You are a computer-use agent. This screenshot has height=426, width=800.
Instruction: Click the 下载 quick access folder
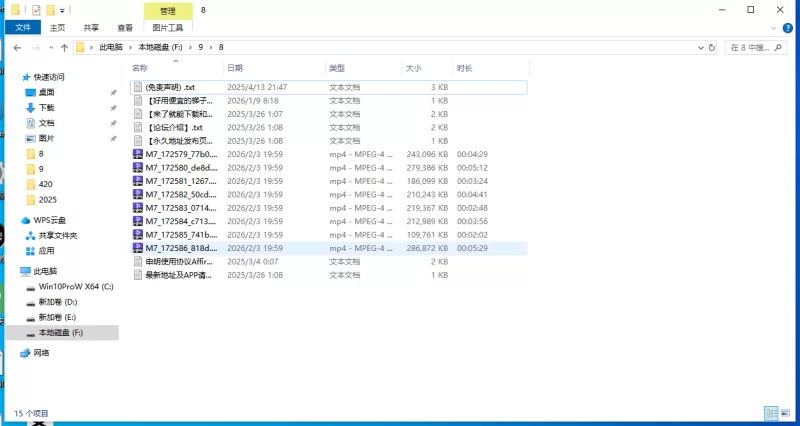[47, 107]
